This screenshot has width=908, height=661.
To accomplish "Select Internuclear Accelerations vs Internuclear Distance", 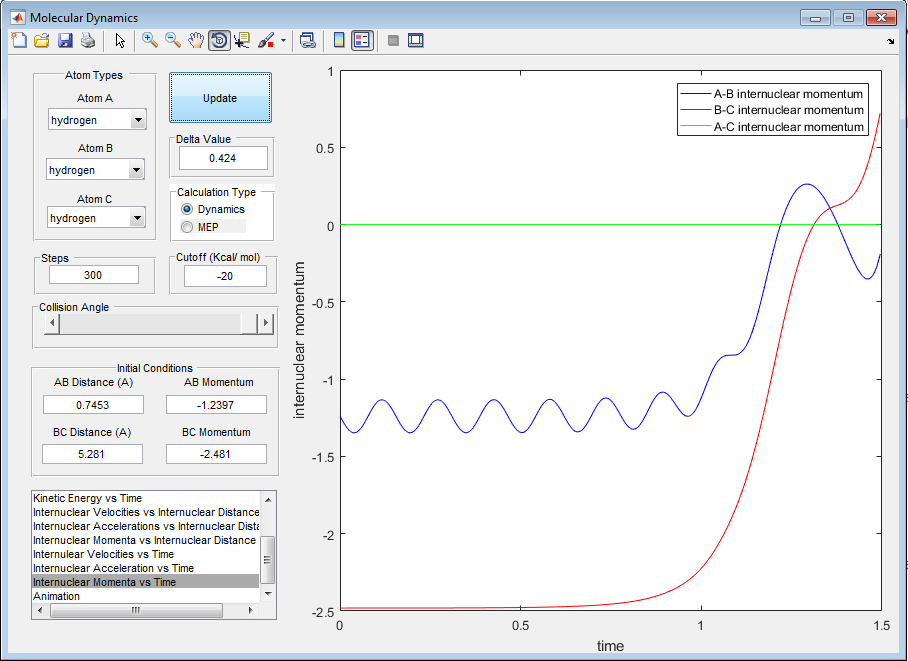I will pyautogui.click(x=146, y=526).
